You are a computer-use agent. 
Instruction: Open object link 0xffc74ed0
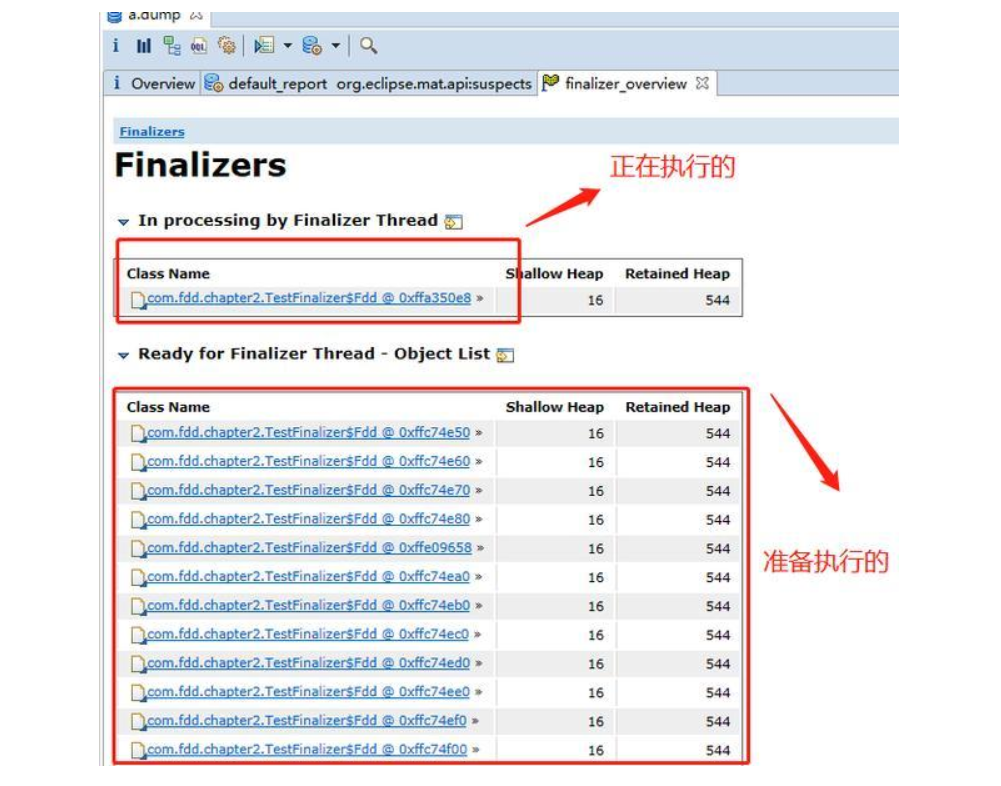pos(308,663)
